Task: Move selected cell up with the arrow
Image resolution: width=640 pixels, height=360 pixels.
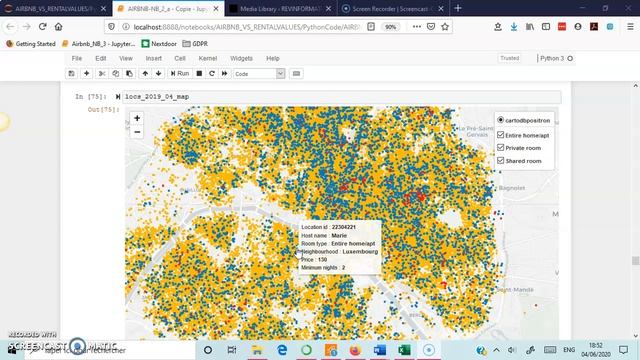Action: (x=145, y=73)
